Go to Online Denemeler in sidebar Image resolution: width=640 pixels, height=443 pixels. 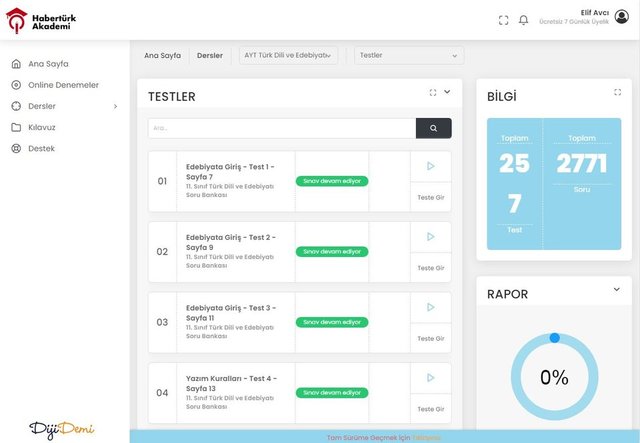[x=63, y=85]
